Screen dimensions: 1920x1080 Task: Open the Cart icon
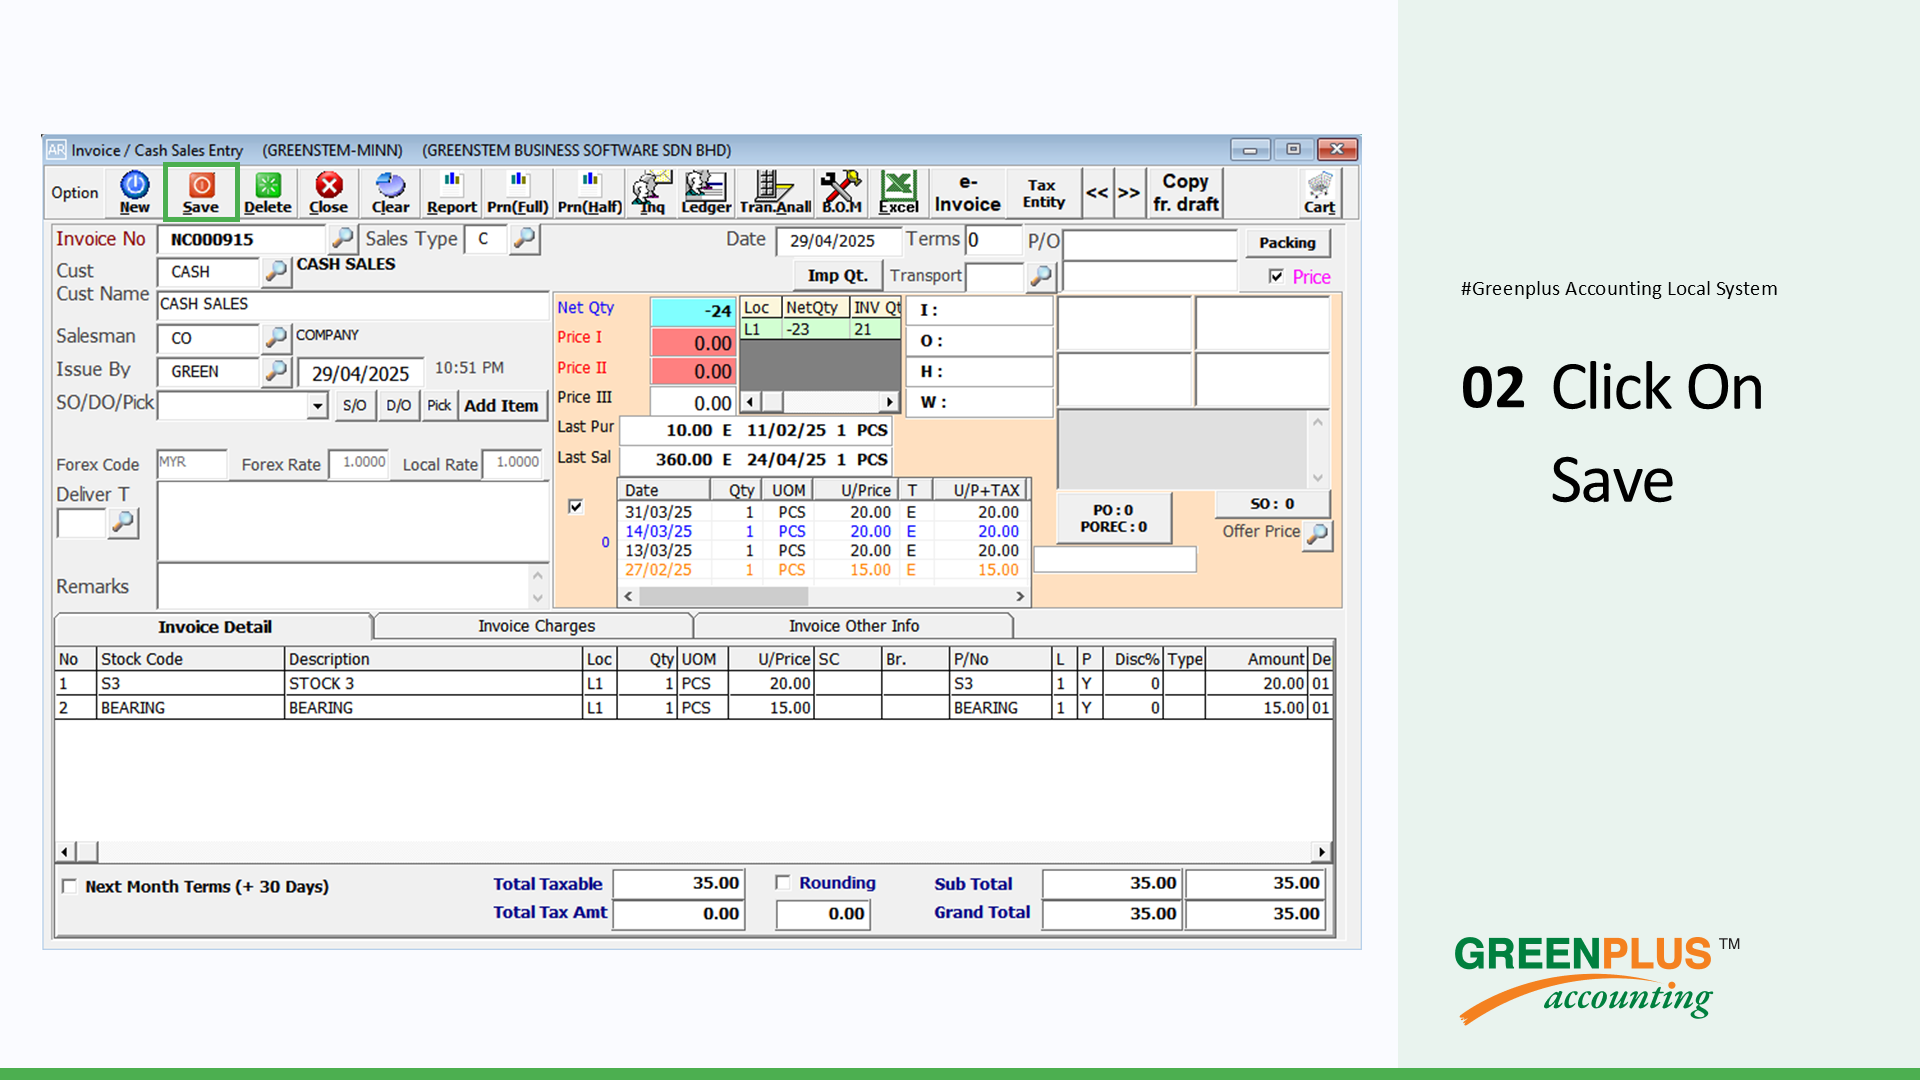pos(1320,192)
